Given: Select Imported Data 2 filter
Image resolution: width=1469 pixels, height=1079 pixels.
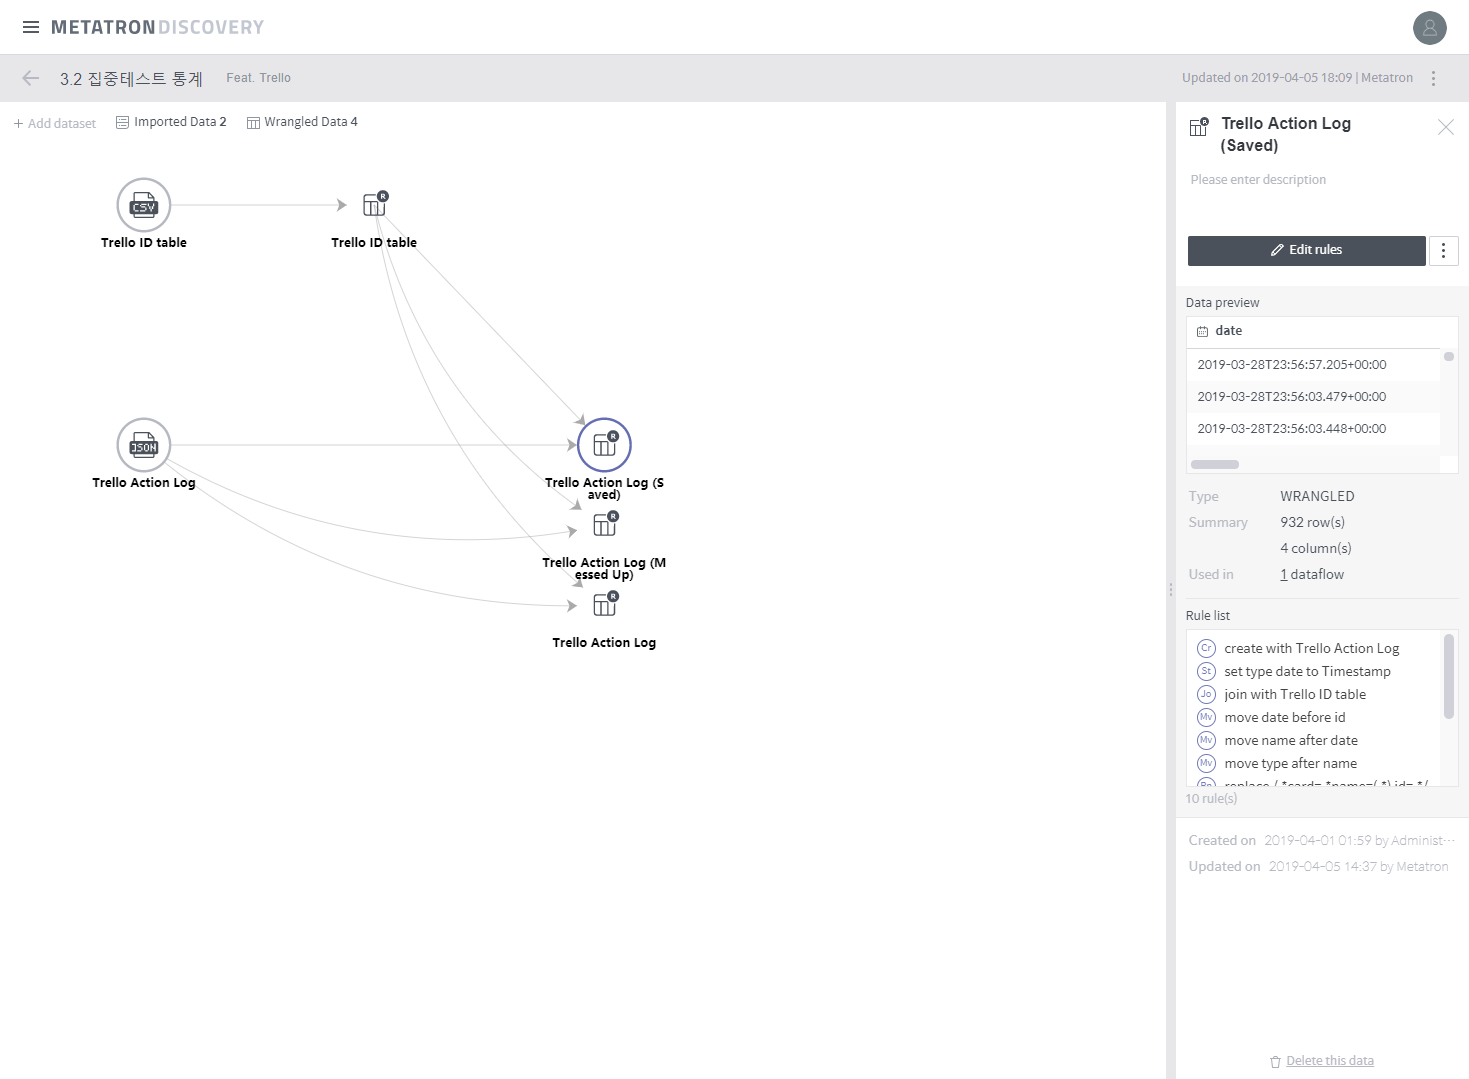Looking at the screenshot, I should click(x=171, y=122).
